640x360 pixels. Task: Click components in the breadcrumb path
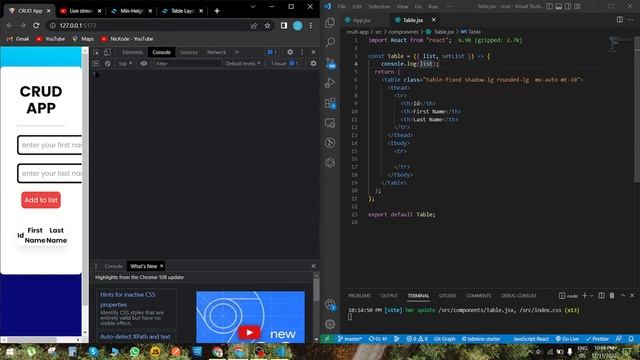[x=403, y=31]
